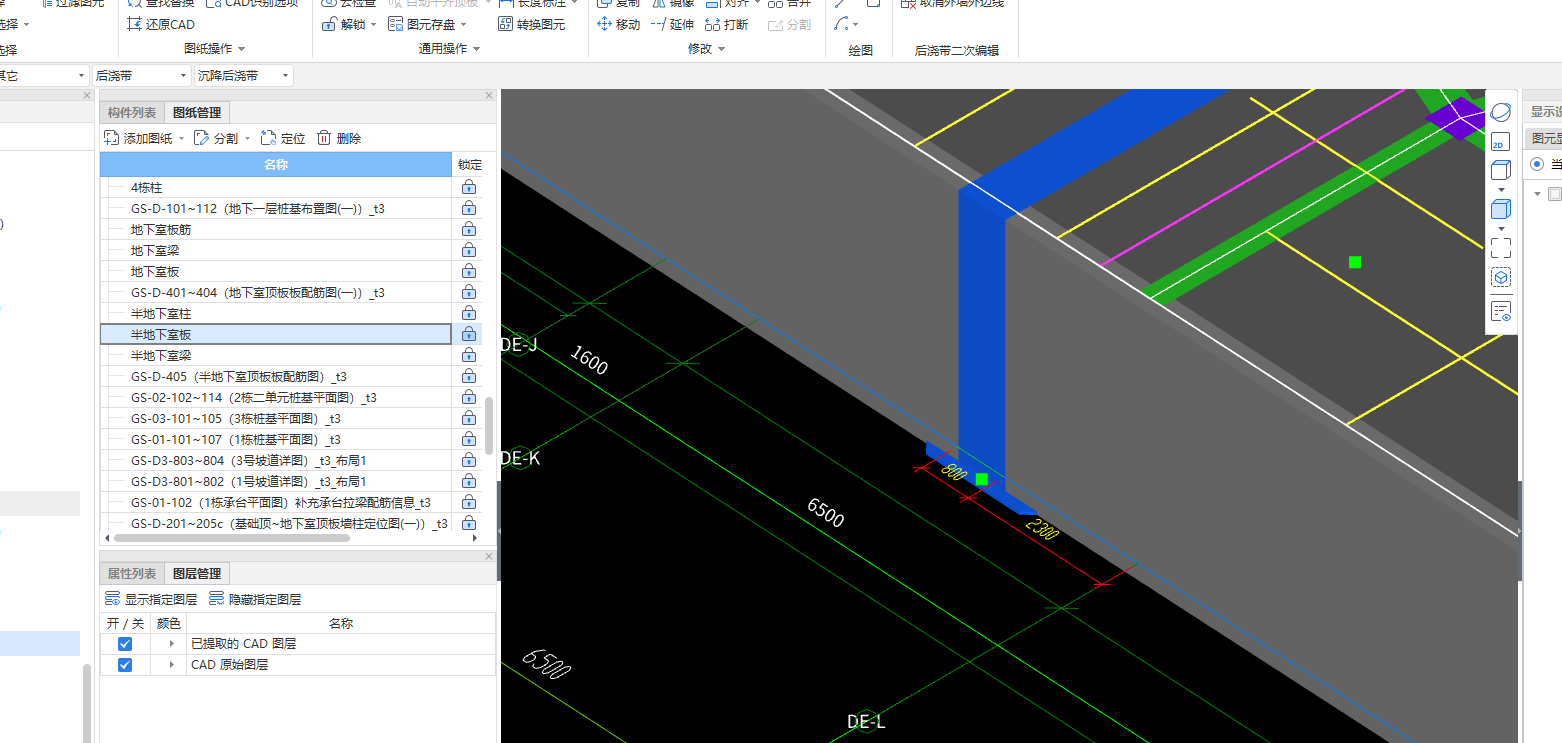Open the 其它 category dropdown
This screenshot has width=1562, height=743.
43,75
